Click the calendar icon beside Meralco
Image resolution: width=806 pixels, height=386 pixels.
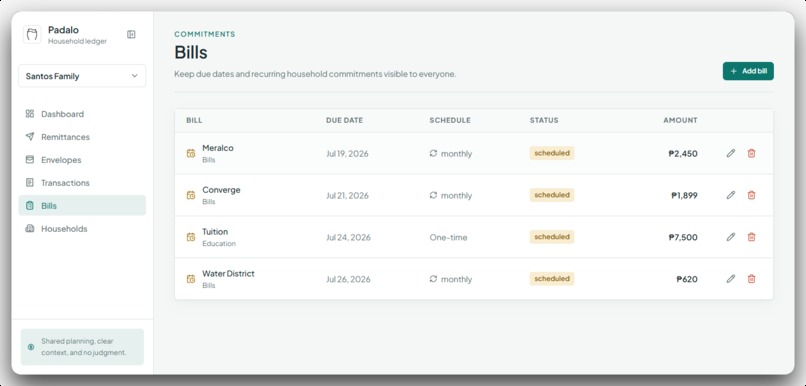point(191,153)
